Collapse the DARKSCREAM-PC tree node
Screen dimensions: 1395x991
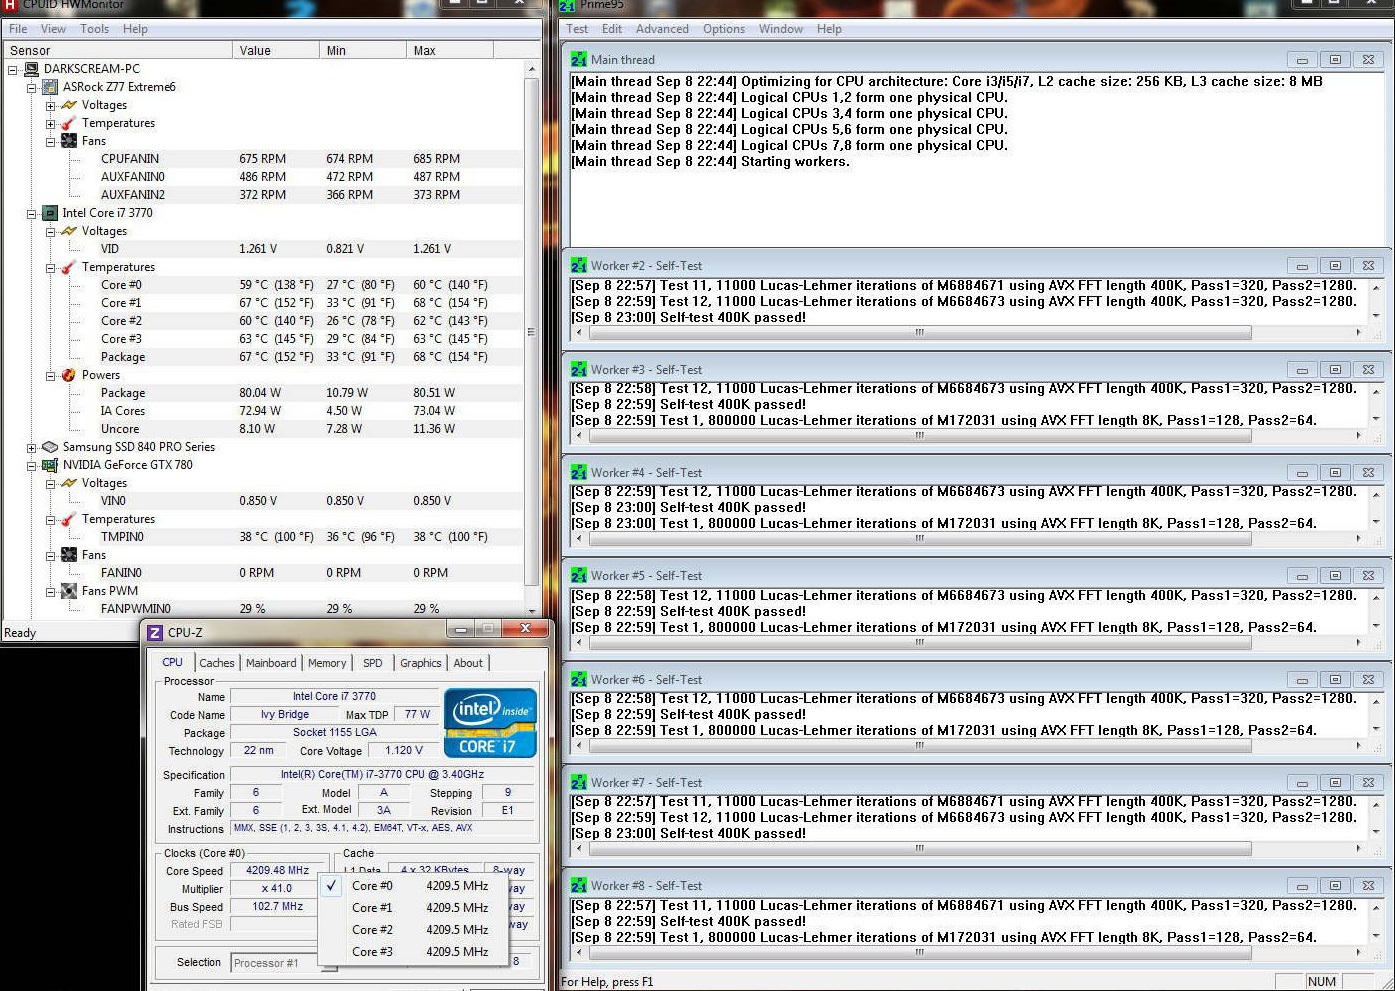13,69
